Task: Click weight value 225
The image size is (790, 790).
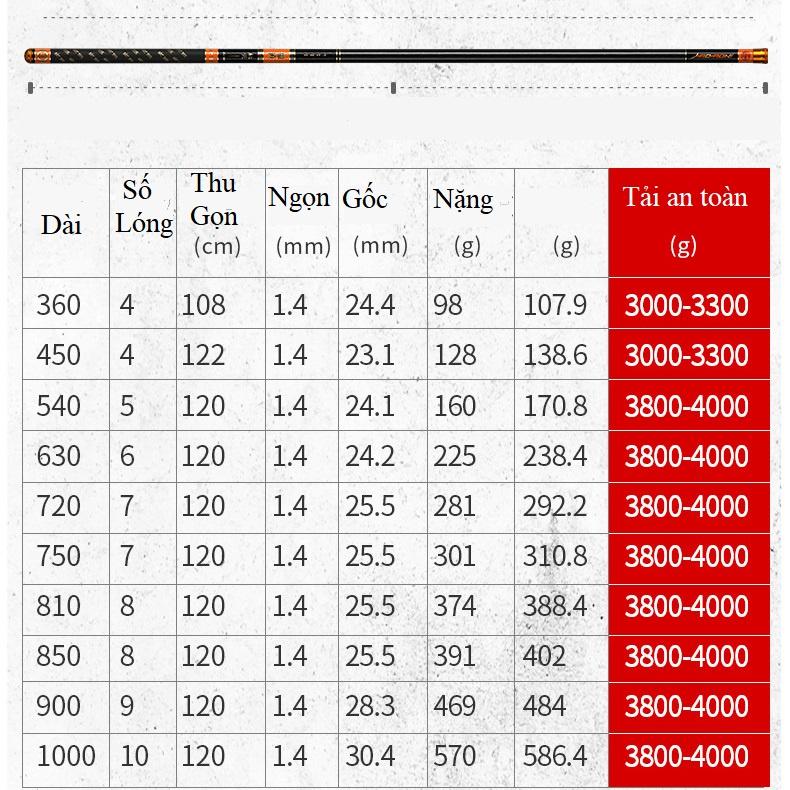Action: point(454,456)
